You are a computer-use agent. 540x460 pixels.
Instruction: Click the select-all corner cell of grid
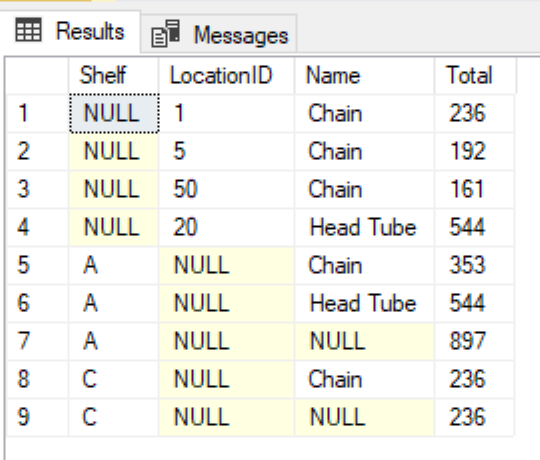[x=37, y=75]
